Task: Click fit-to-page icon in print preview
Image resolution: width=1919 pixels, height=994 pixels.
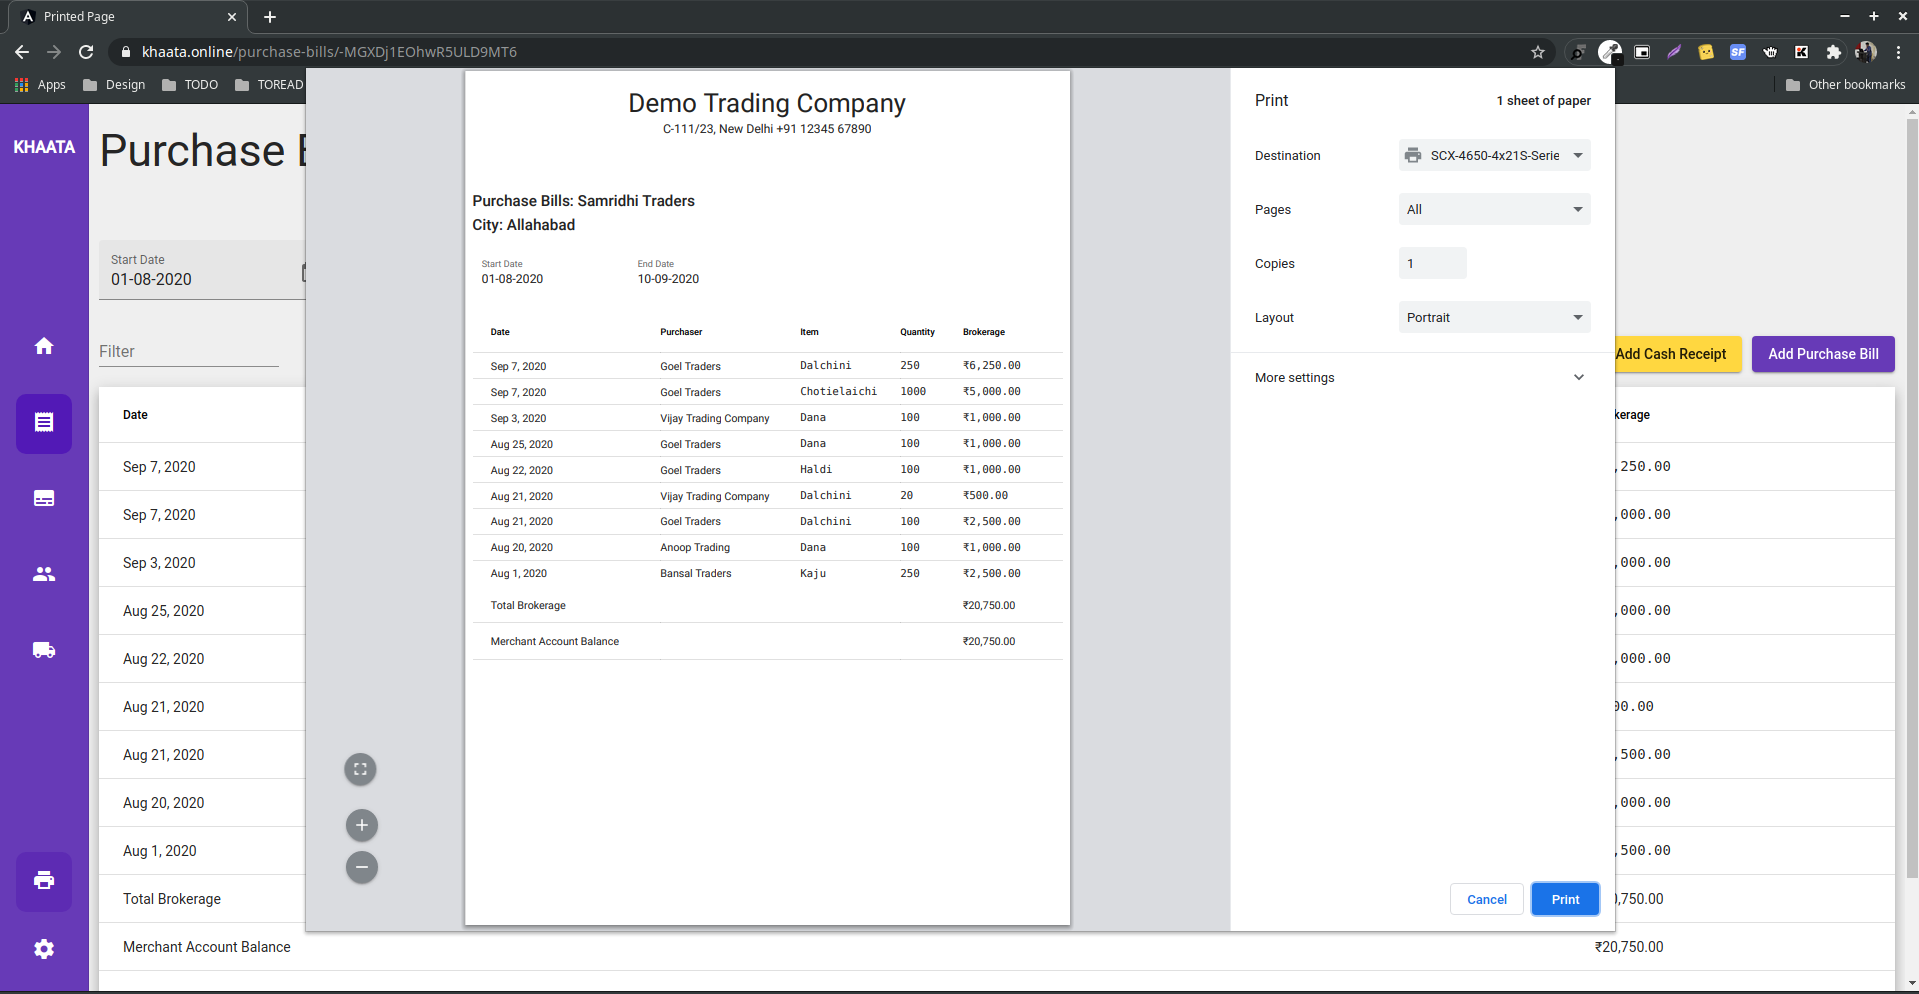Action: point(361,769)
